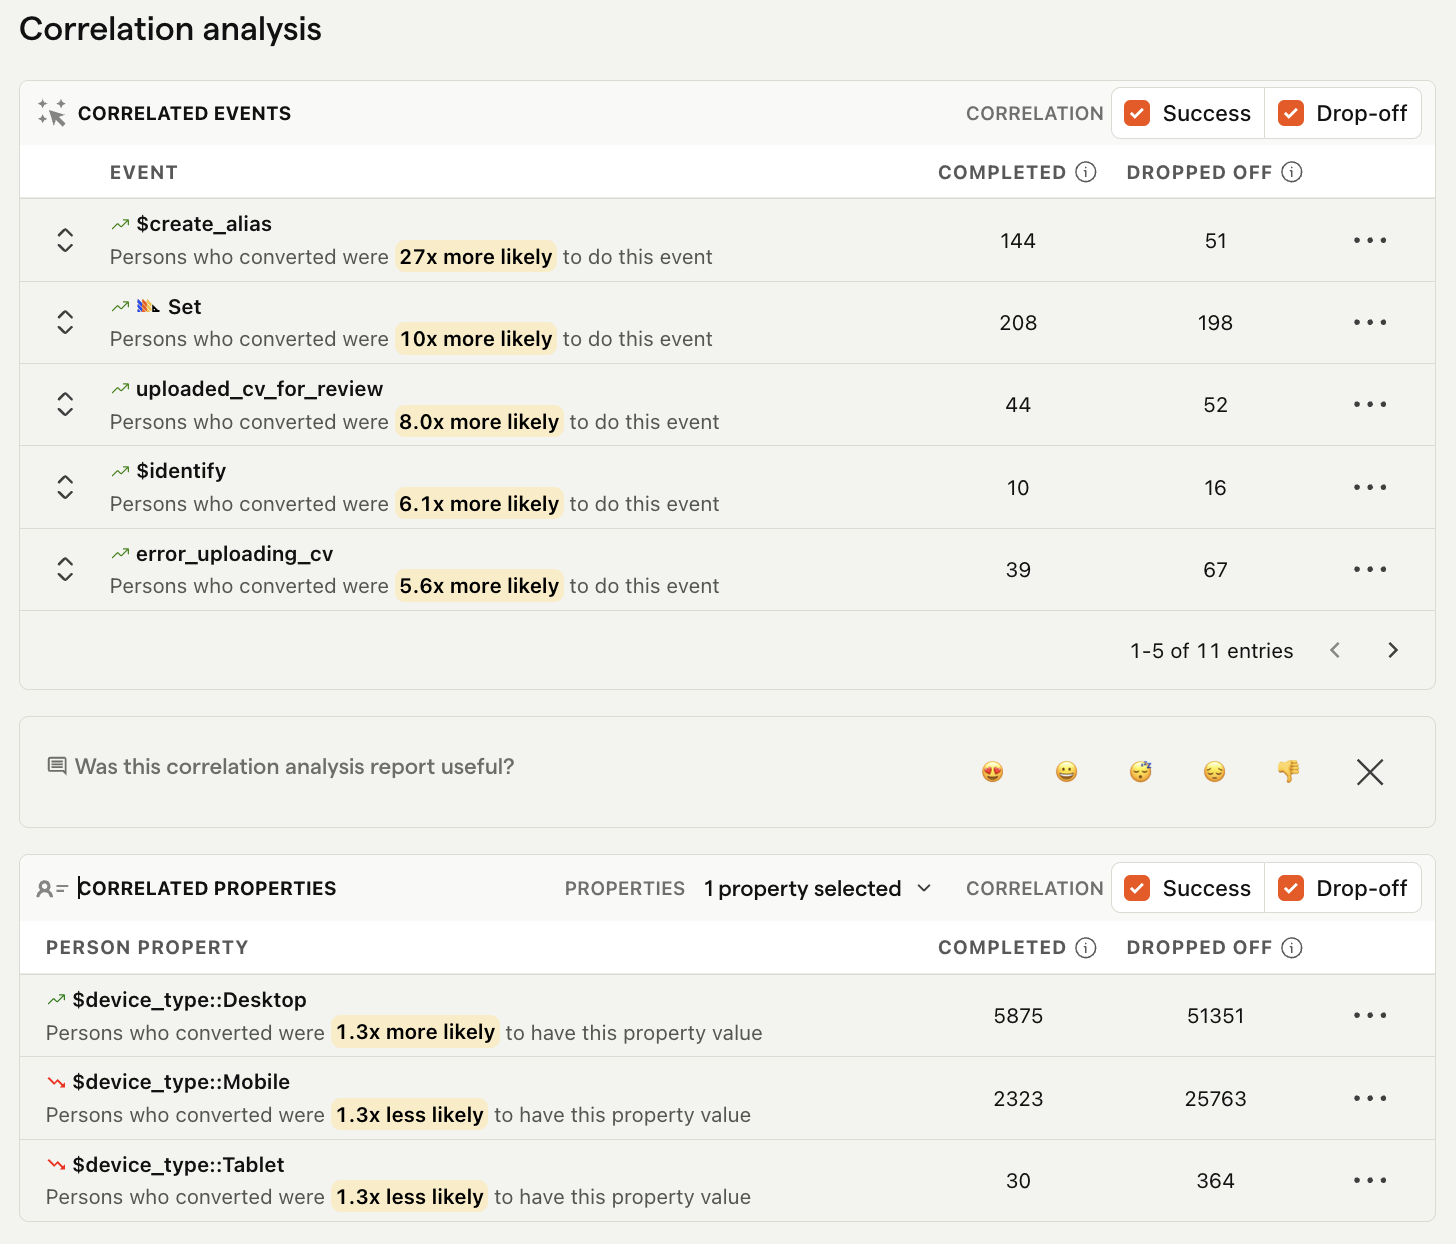Click the correlated properties person icon
This screenshot has width=1456, height=1244.
pos(52,888)
